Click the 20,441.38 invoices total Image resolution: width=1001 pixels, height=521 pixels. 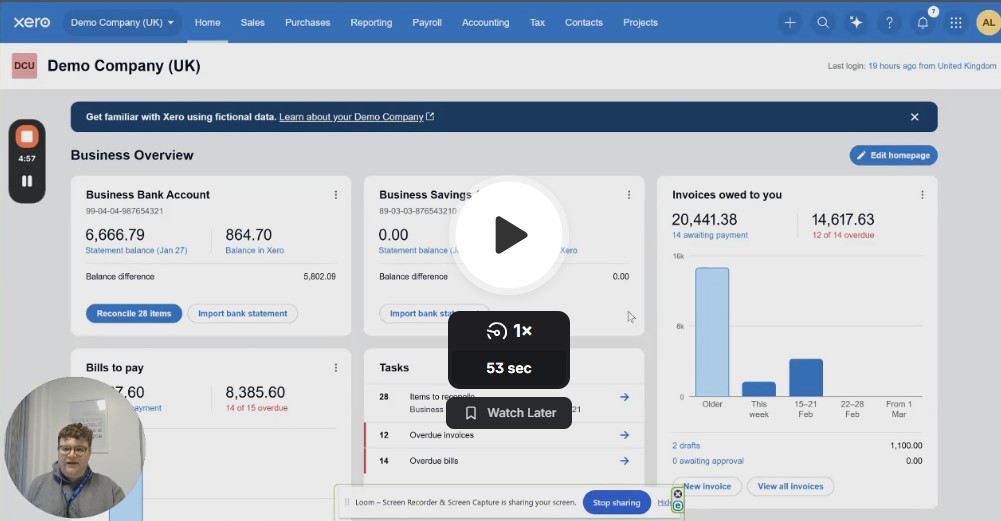[x=704, y=220]
